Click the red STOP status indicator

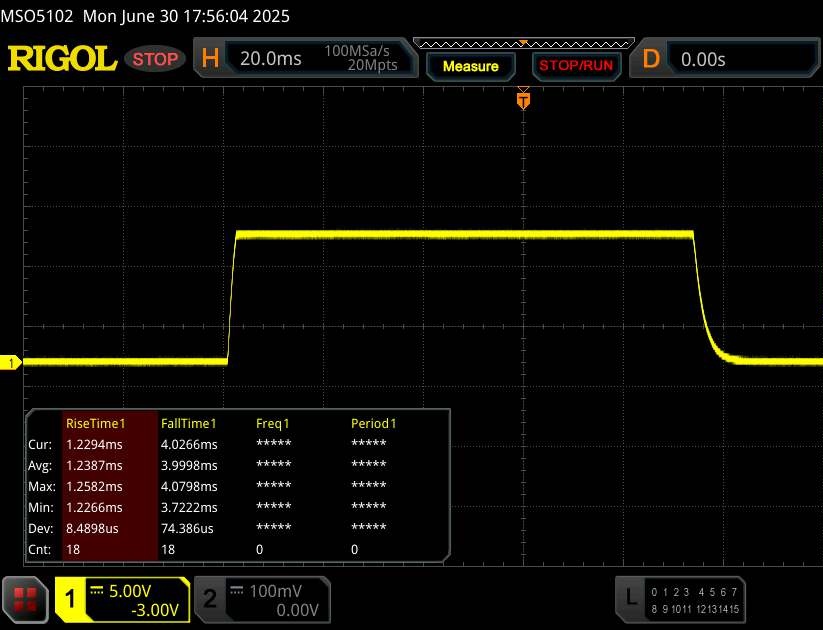(x=155, y=59)
